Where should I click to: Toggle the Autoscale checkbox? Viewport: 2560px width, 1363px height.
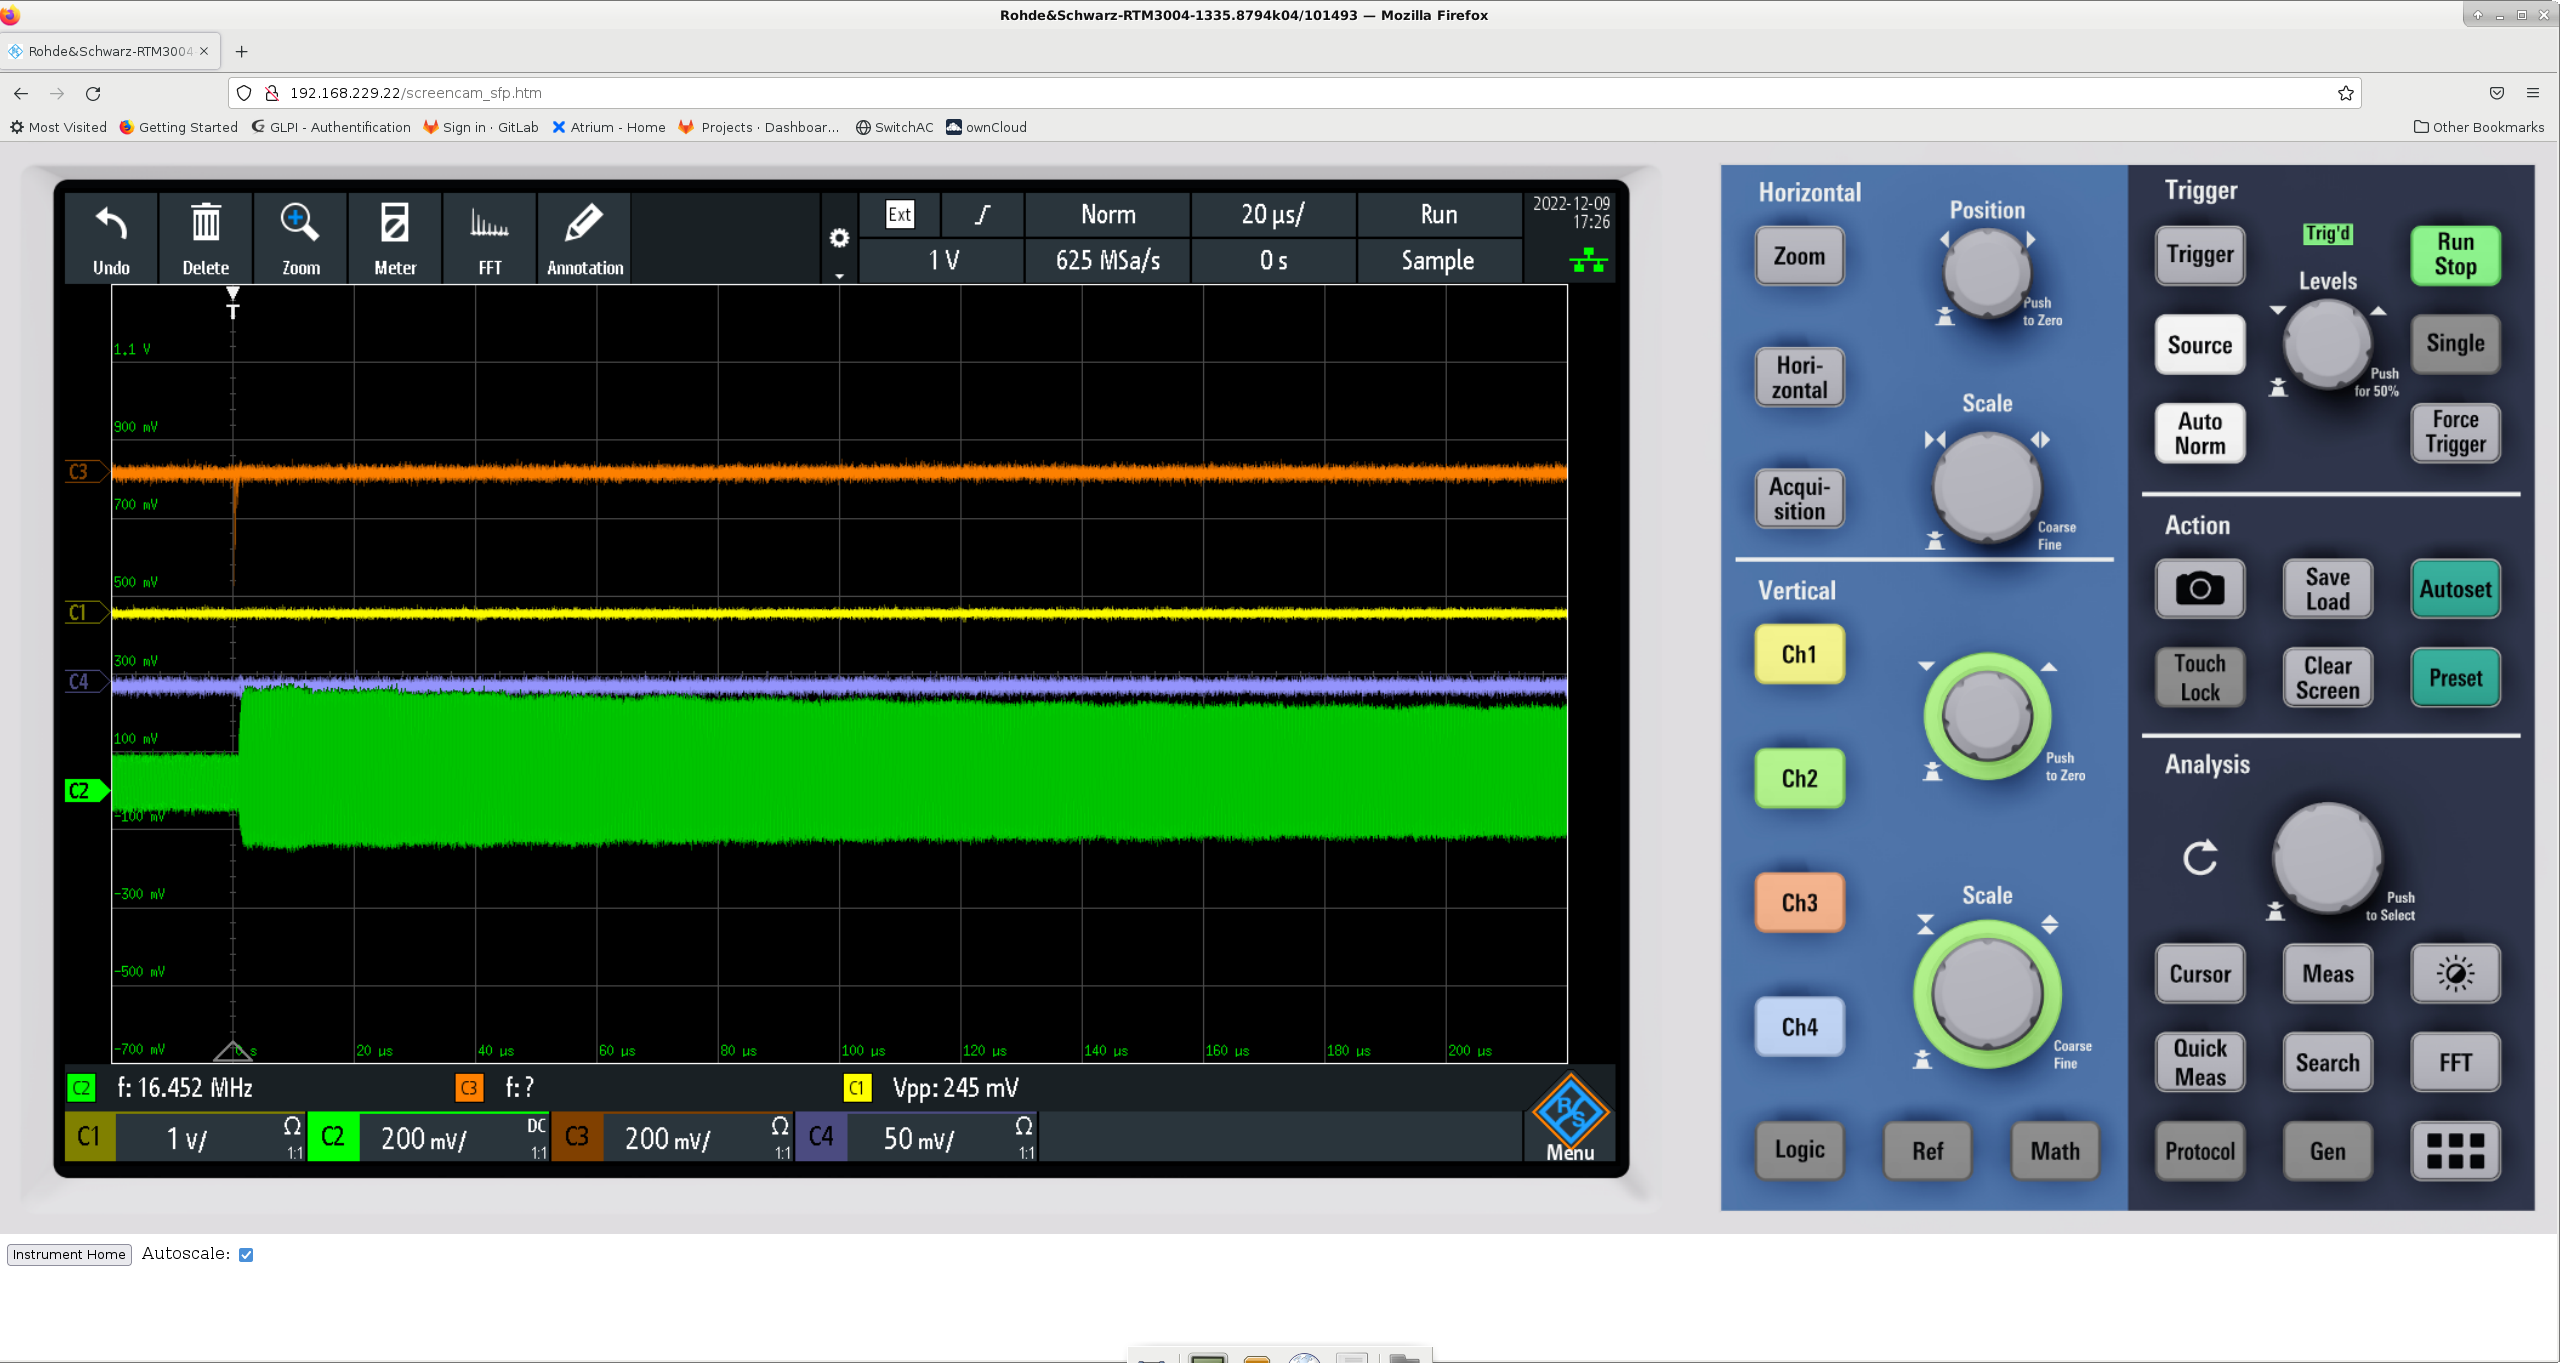coord(246,1254)
